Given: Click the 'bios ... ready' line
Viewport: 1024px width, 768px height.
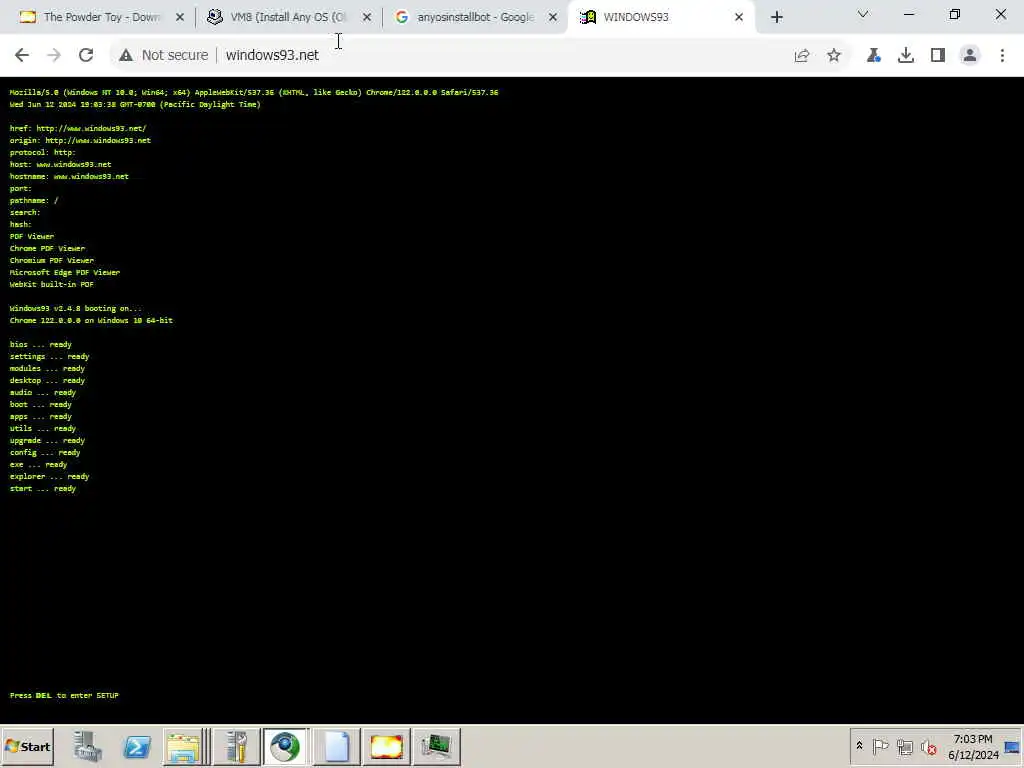Looking at the screenshot, I should [x=40, y=344].
